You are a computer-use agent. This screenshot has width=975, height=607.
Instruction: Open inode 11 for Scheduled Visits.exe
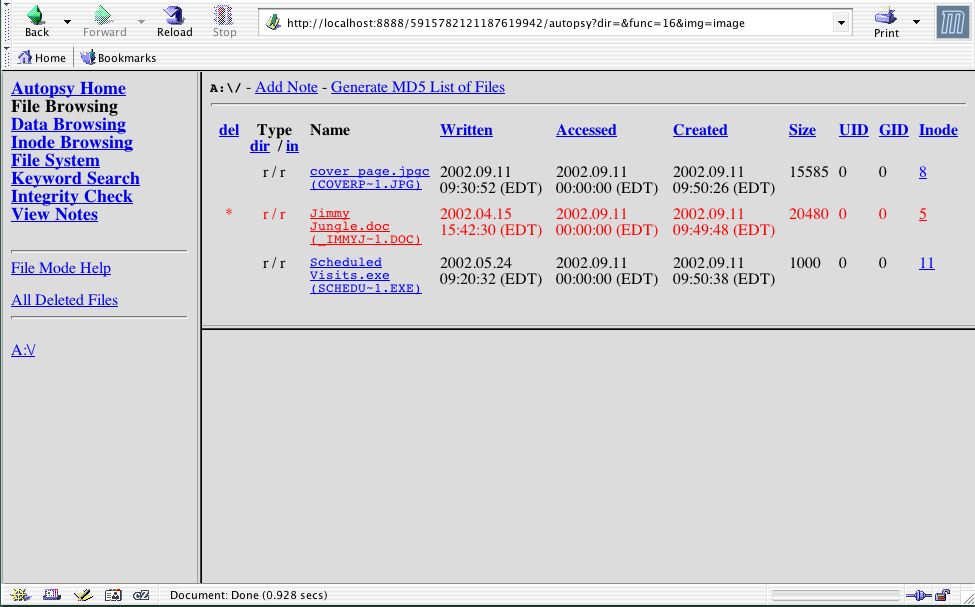(926, 263)
